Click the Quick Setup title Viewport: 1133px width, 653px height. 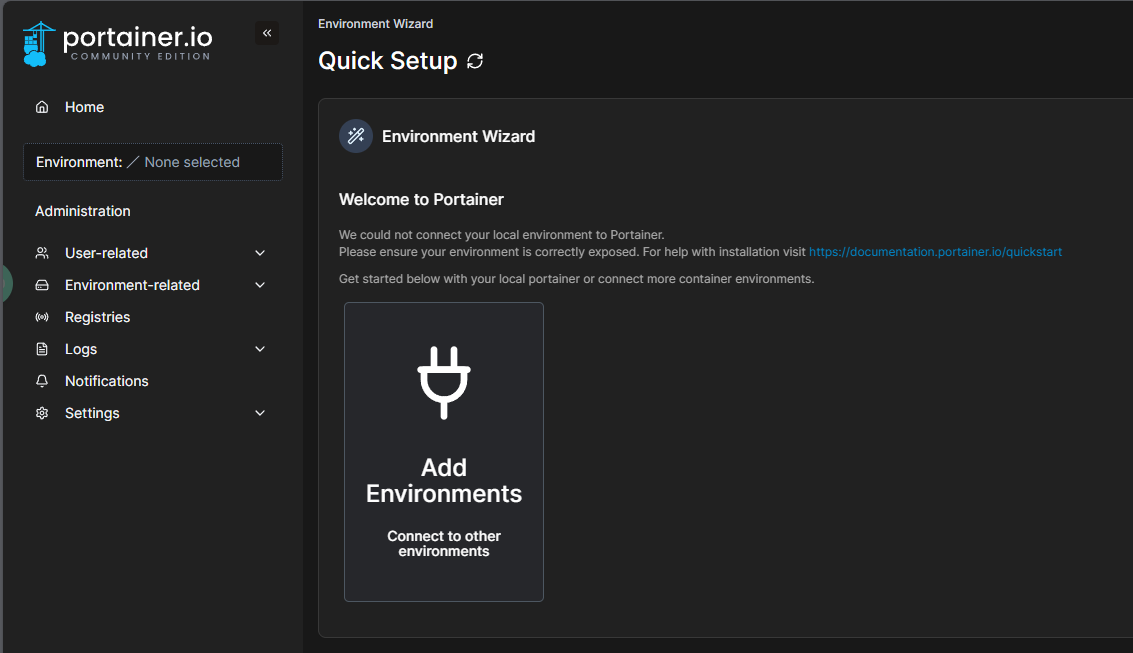point(387,61)
